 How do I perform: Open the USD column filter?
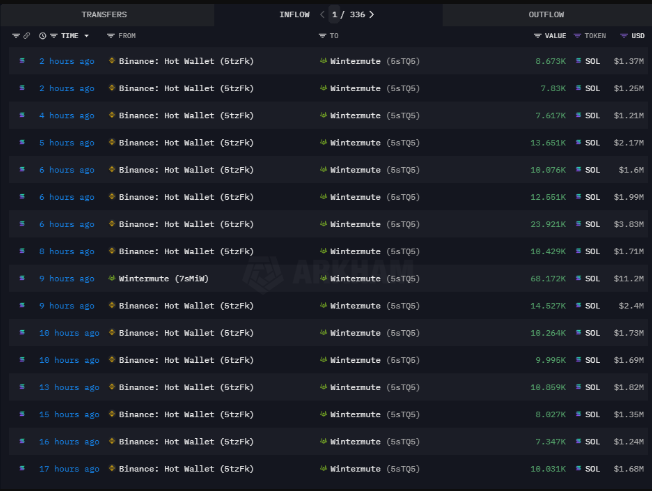pos(624,36)
